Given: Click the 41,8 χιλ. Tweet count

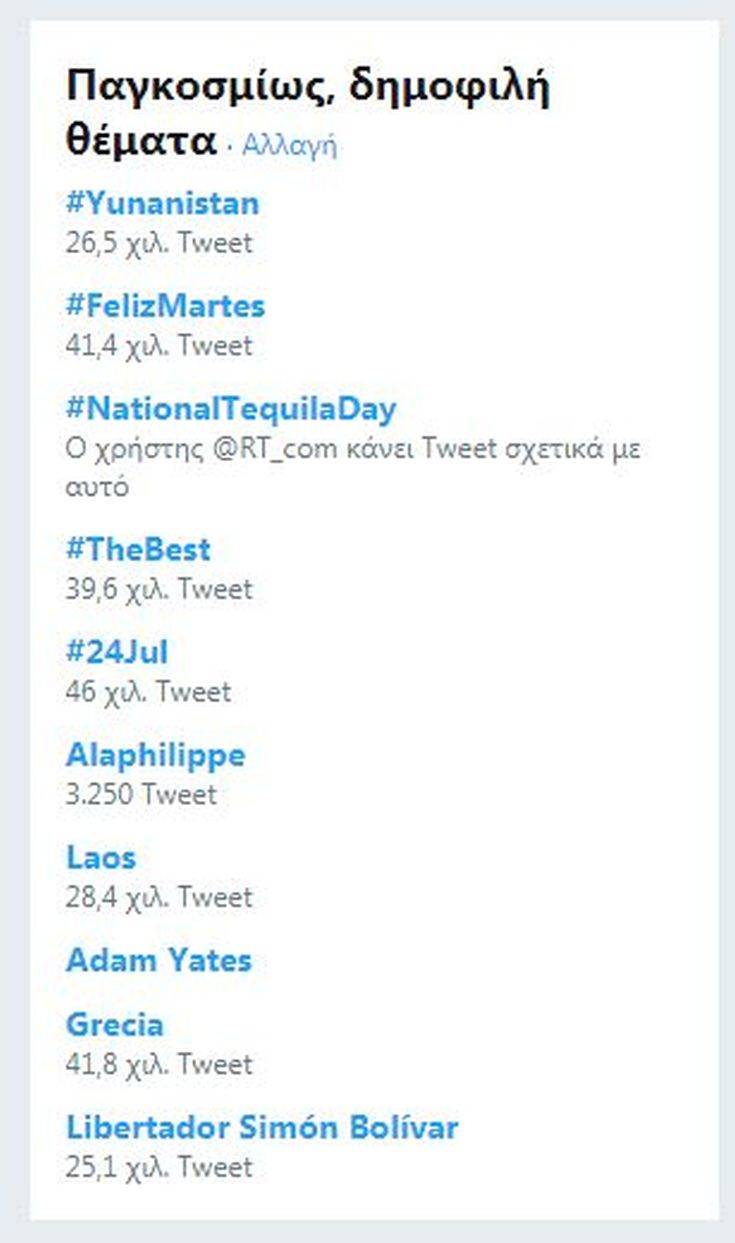Looking at the screenshot, I should pyautogui.click(x=159, y=1064).
